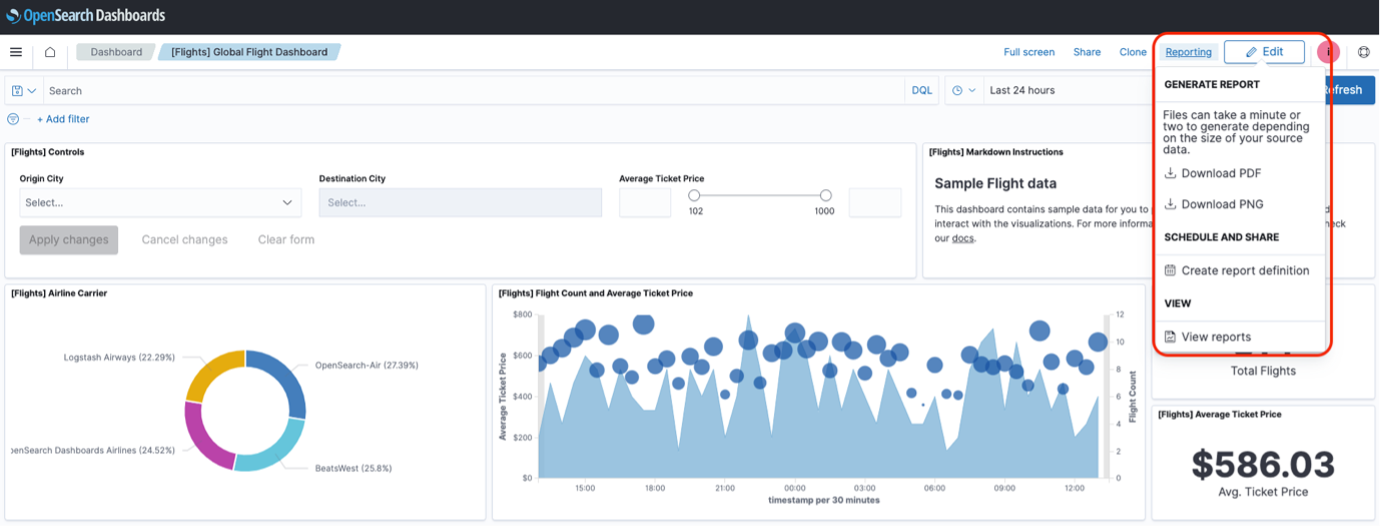1384x528 pixels.
Task: Click the Edit button
Action: coord(1264,52)
